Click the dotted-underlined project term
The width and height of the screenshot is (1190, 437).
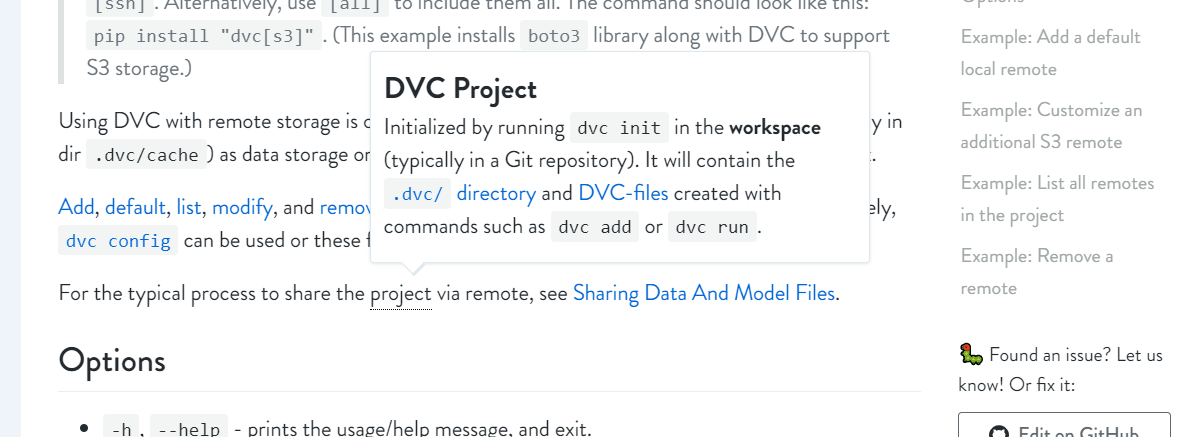pos(400,294)
